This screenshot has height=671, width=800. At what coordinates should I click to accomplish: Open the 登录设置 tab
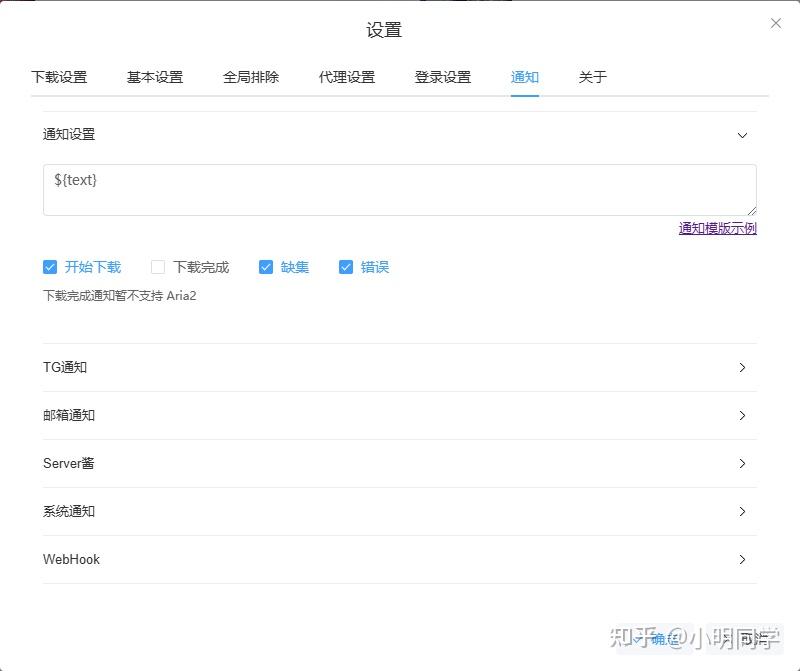pyautogui.click(x=441, y=76)
